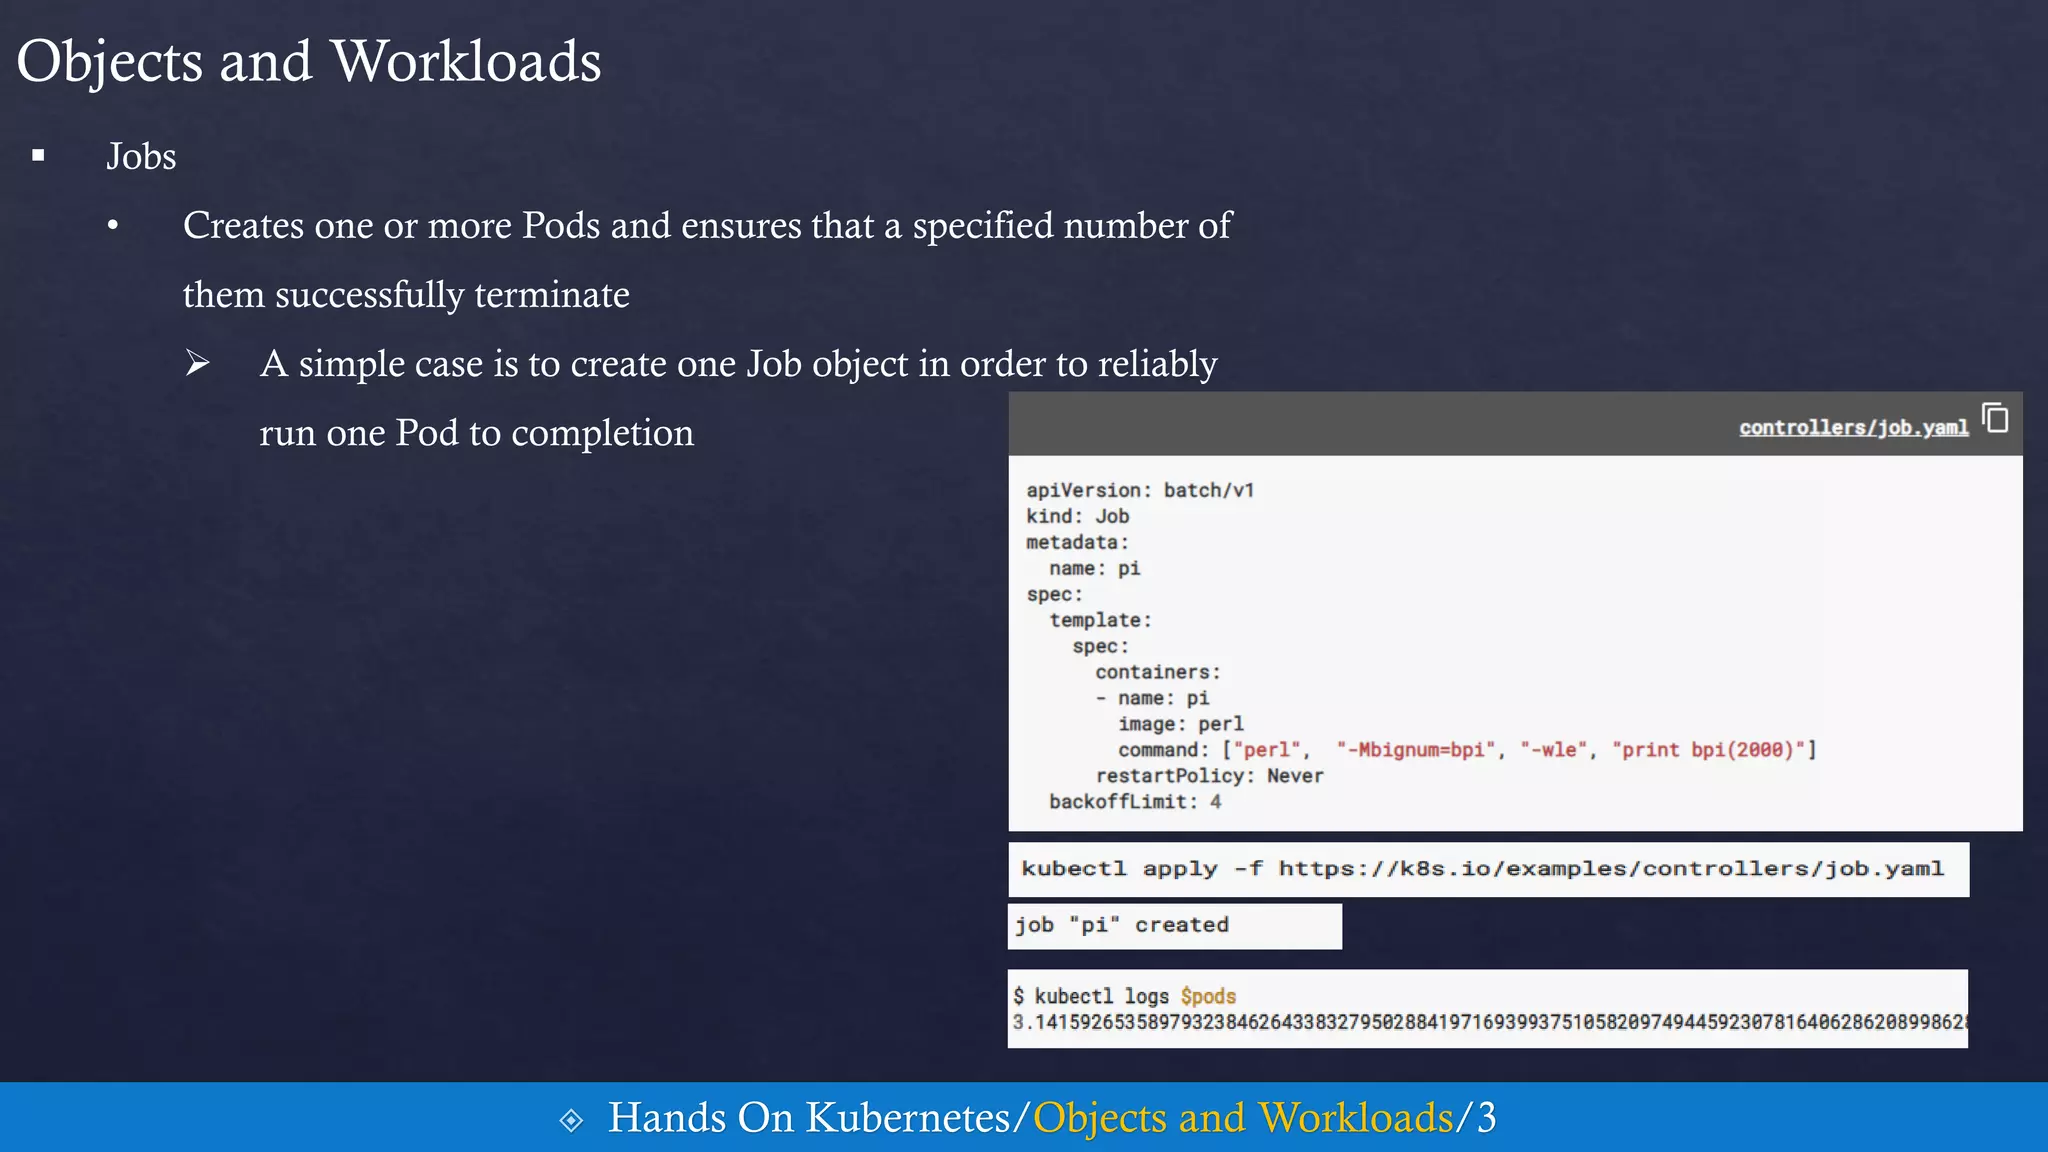This screenshot has height=1152, width=2048.
Task: Click the yellow footer text 'Objects and Workloads'
Action: 1243,1118
